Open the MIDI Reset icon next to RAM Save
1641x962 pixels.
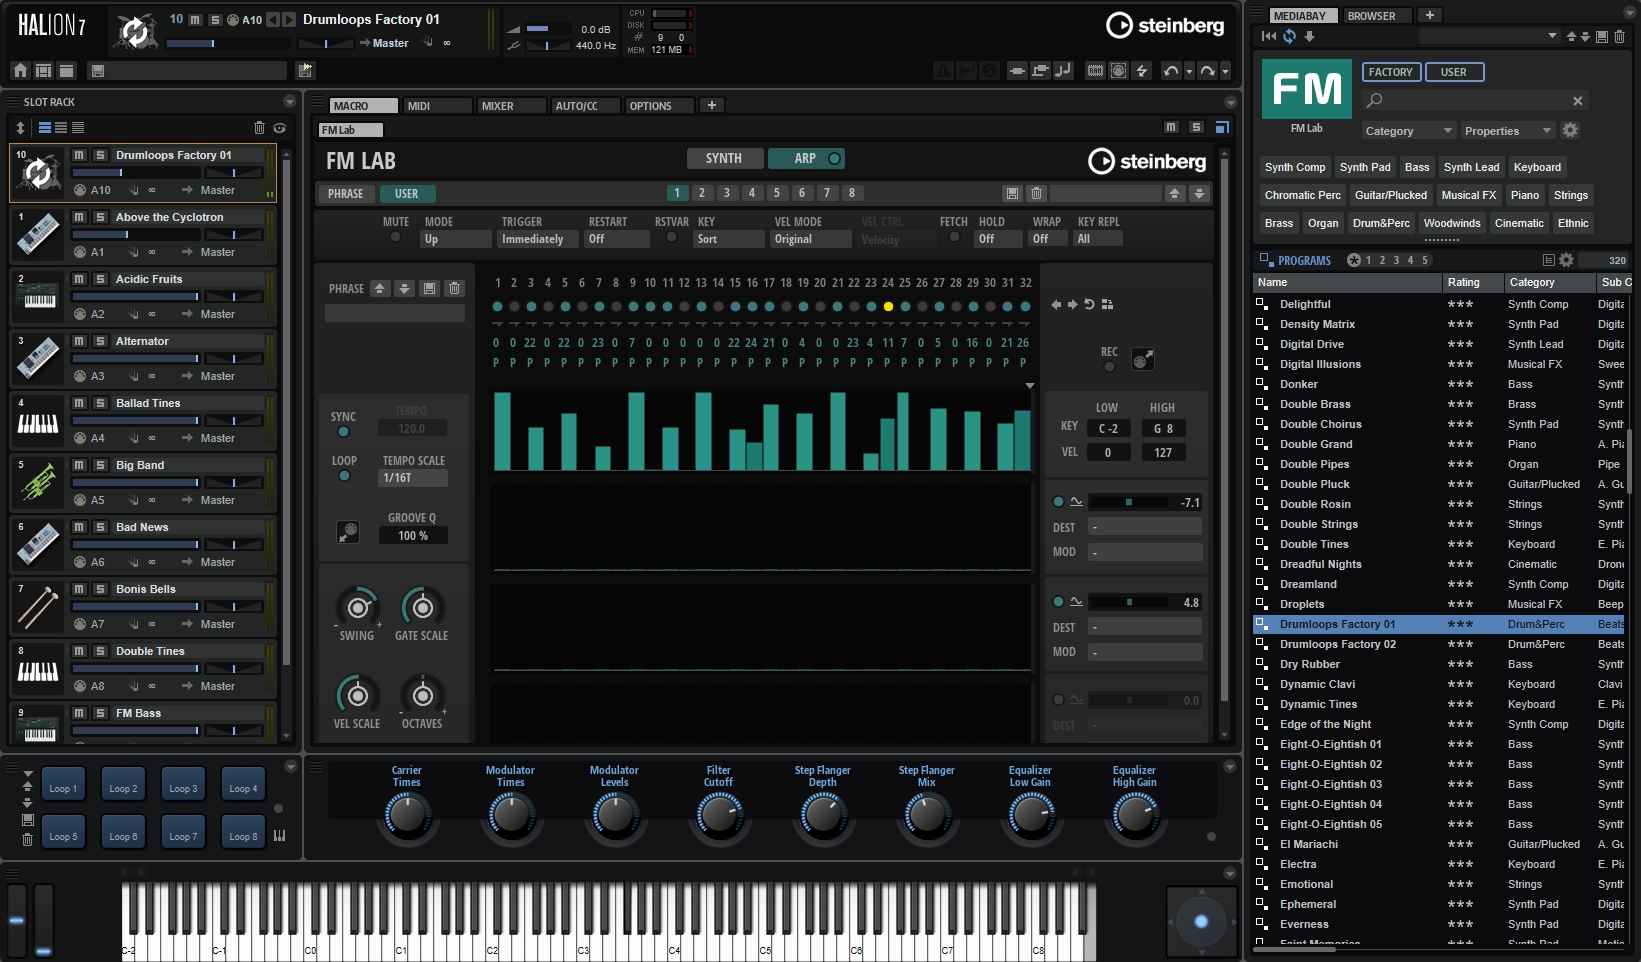coord(1117,70)
